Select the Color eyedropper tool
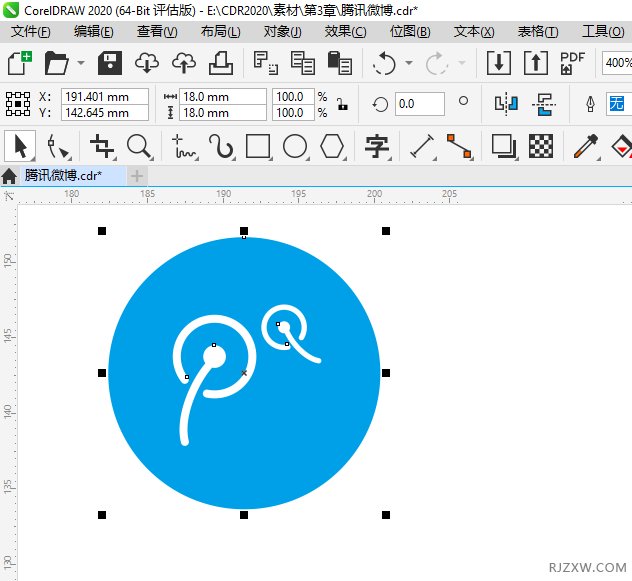 tap(586, 146)
